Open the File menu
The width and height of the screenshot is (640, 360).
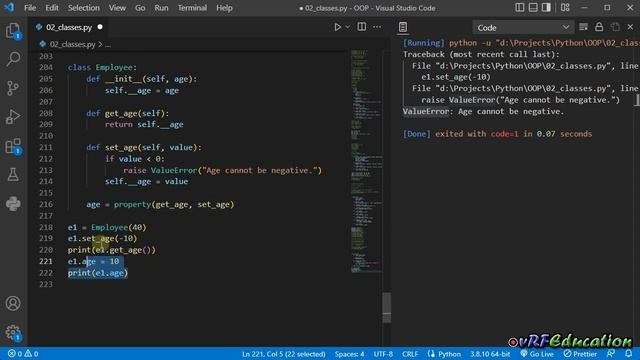coord(30,8)
